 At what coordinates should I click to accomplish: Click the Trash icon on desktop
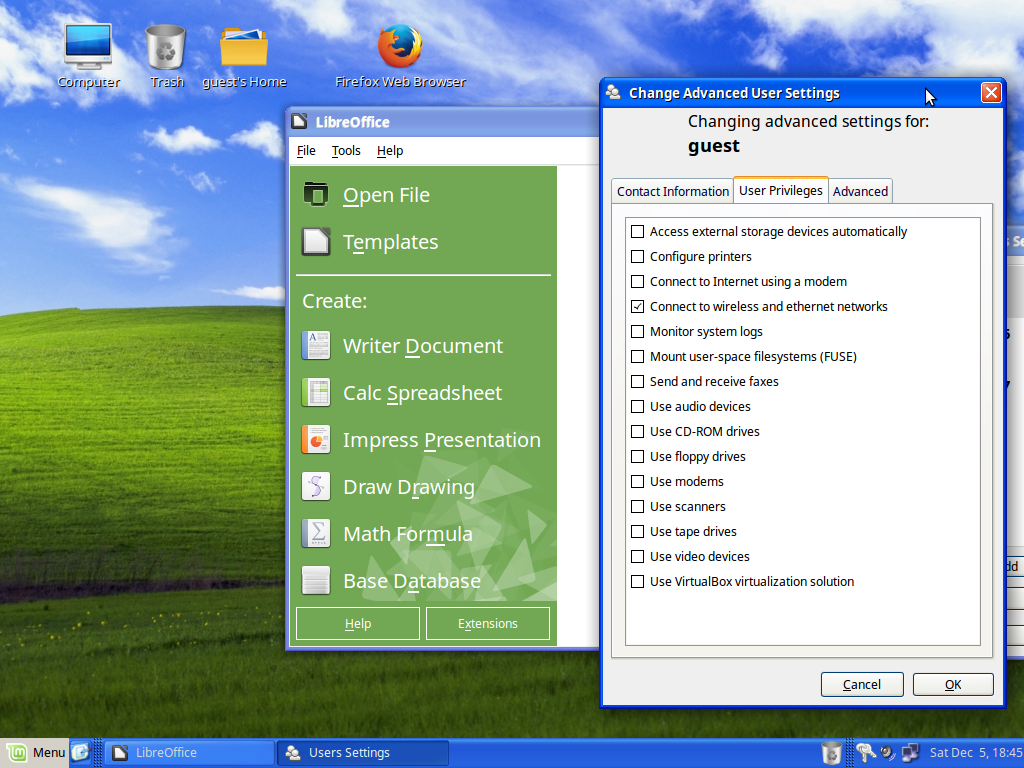coord(166,47)
